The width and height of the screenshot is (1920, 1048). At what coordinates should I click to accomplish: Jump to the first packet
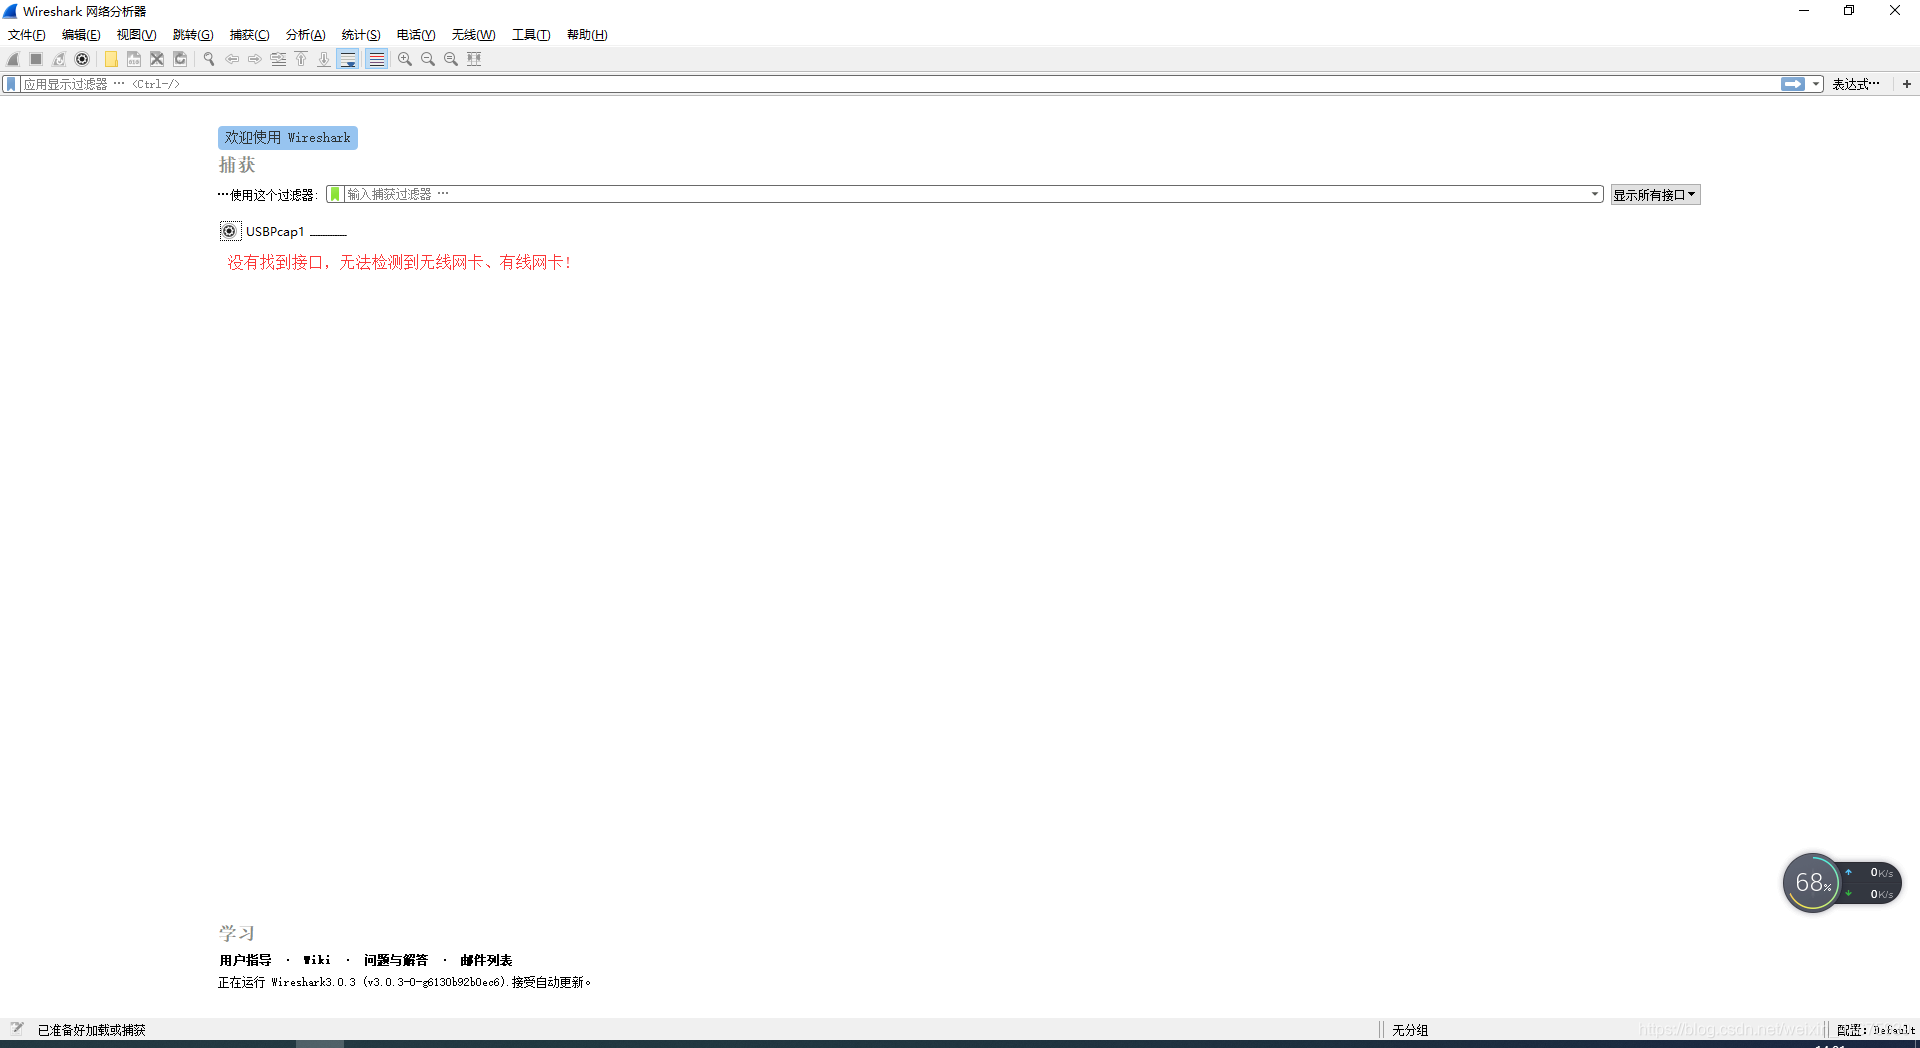[301, 59]
